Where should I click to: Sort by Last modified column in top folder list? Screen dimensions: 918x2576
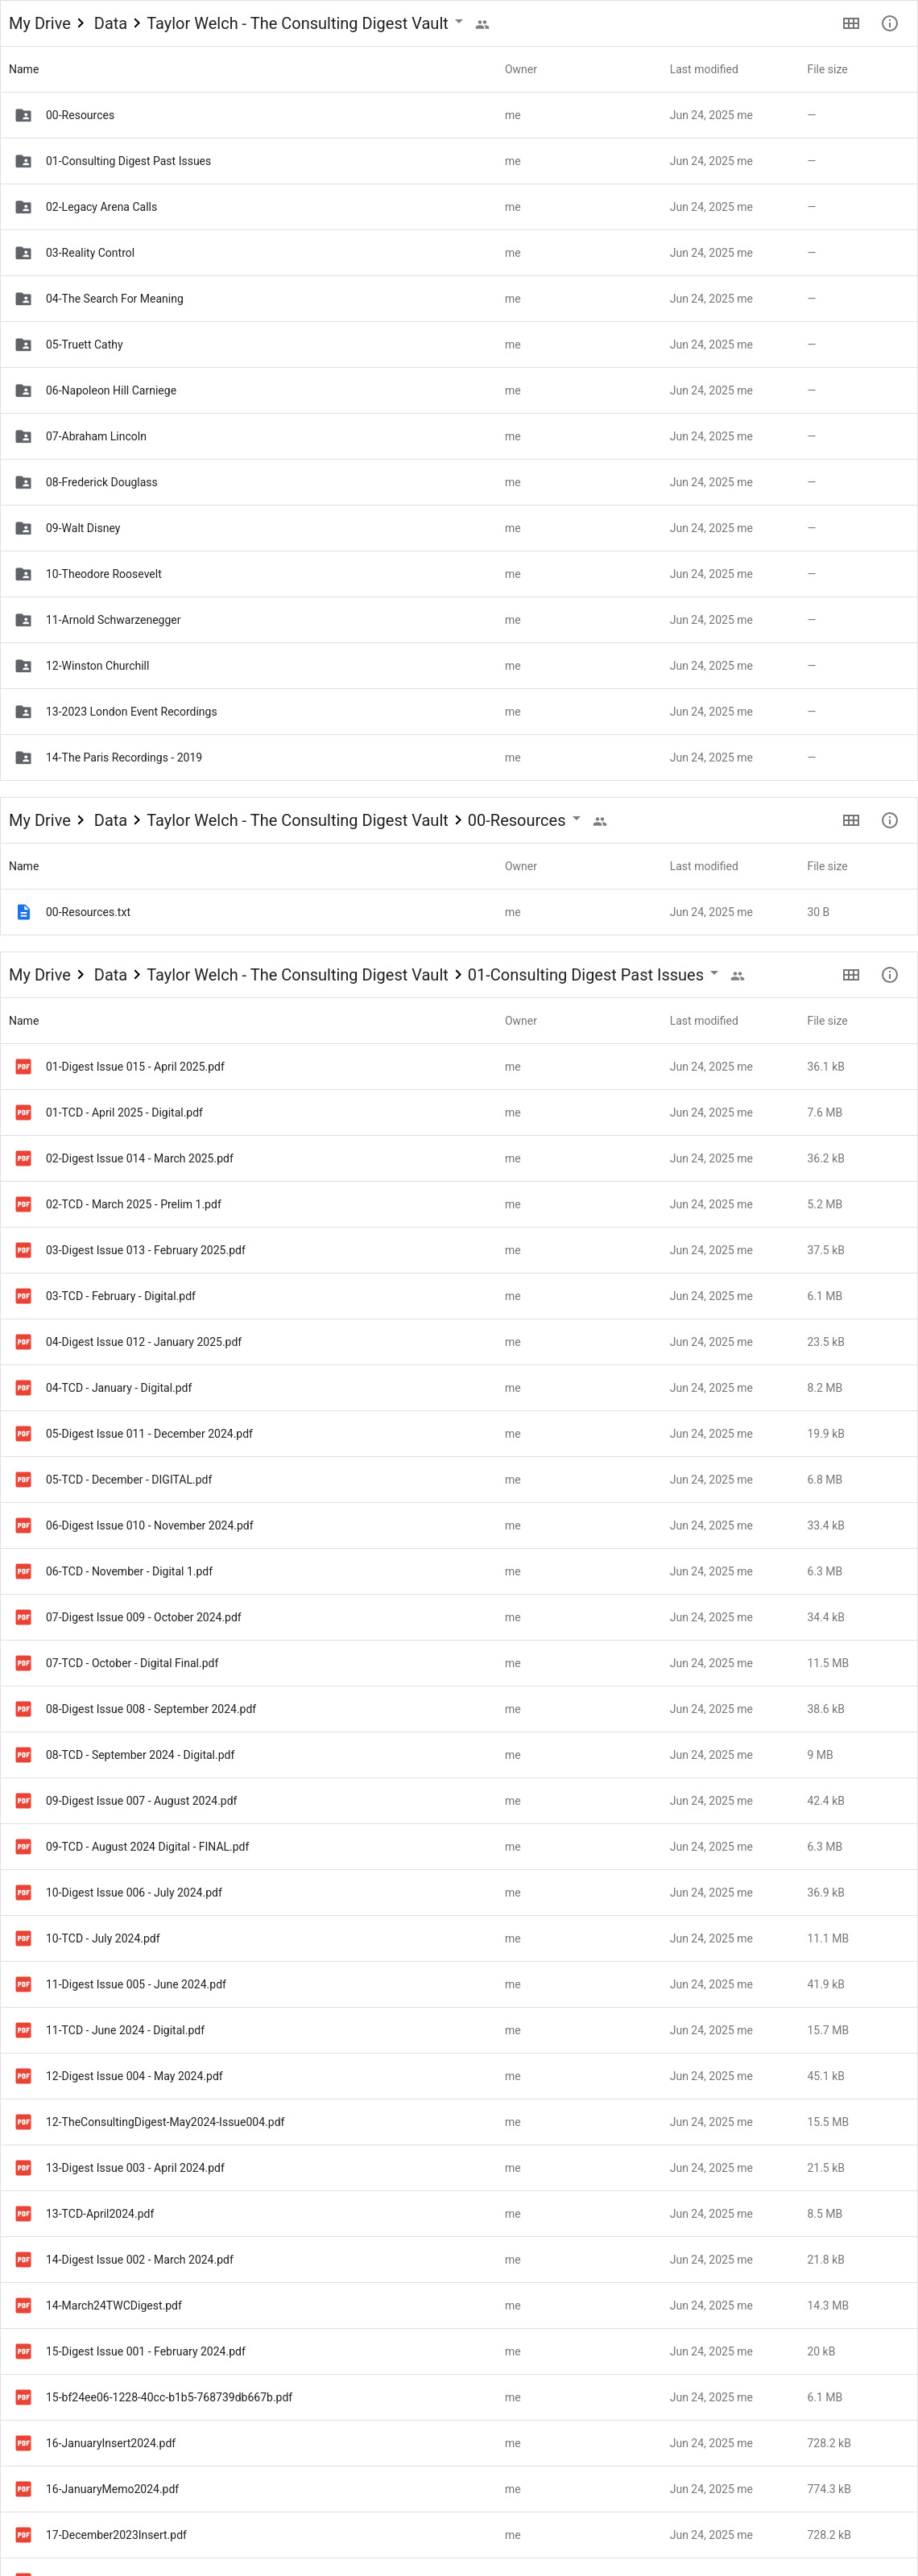point(704,69)
